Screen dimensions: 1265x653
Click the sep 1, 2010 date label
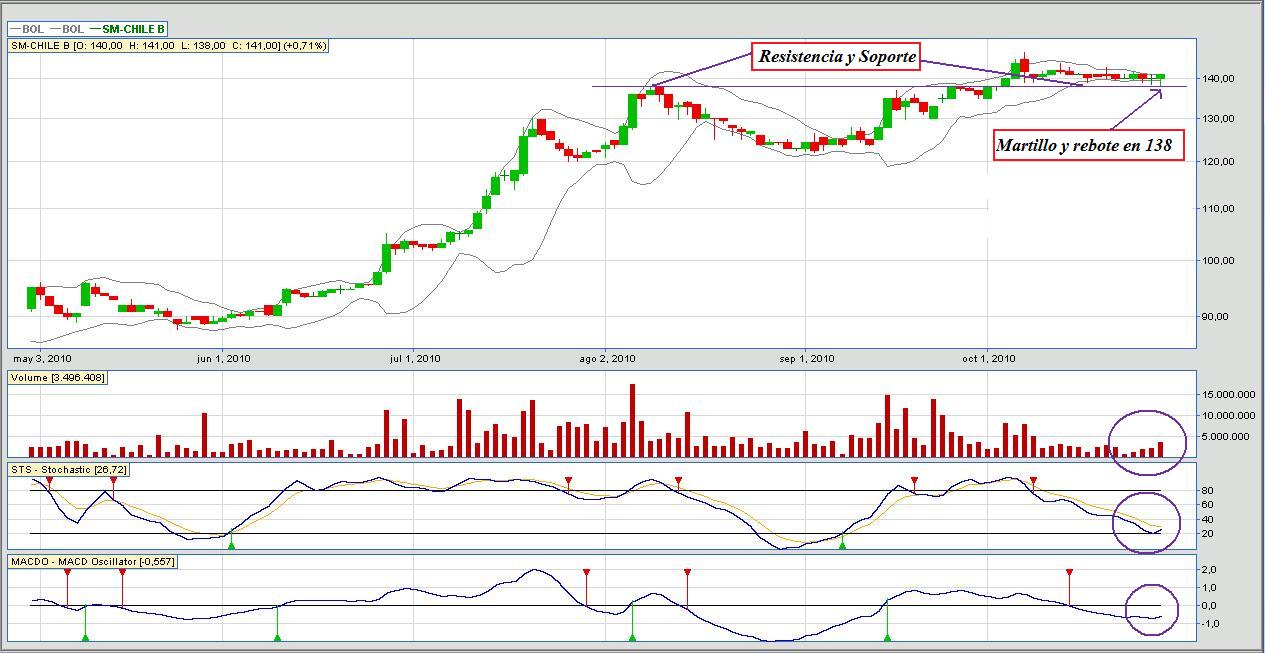[x=806, y=358]
